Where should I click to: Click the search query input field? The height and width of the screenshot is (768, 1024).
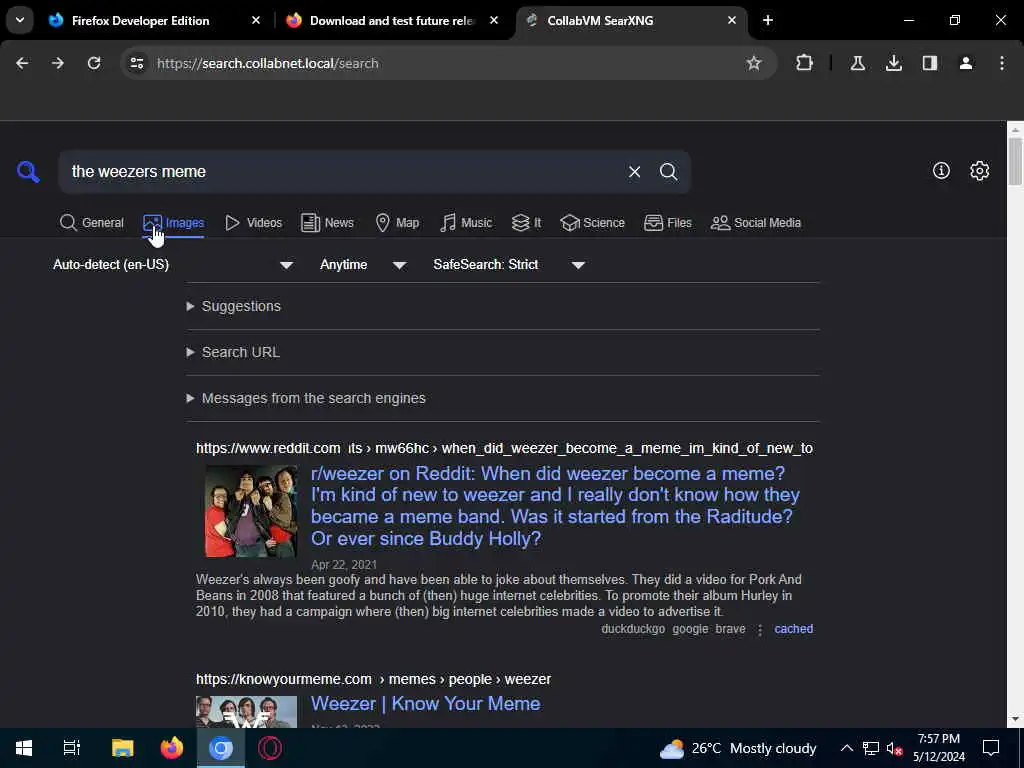coord(343,172)
